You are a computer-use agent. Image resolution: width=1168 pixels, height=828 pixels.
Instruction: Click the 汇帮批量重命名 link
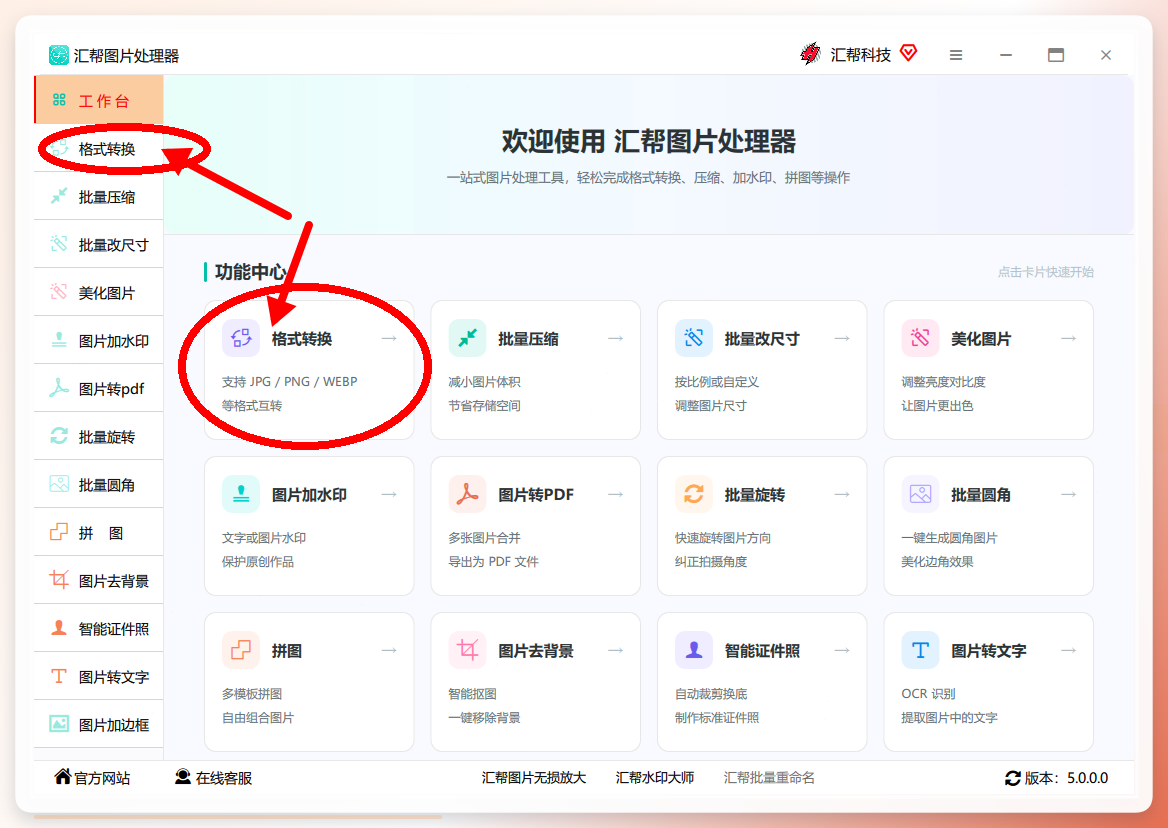click(x=769, y=778)
